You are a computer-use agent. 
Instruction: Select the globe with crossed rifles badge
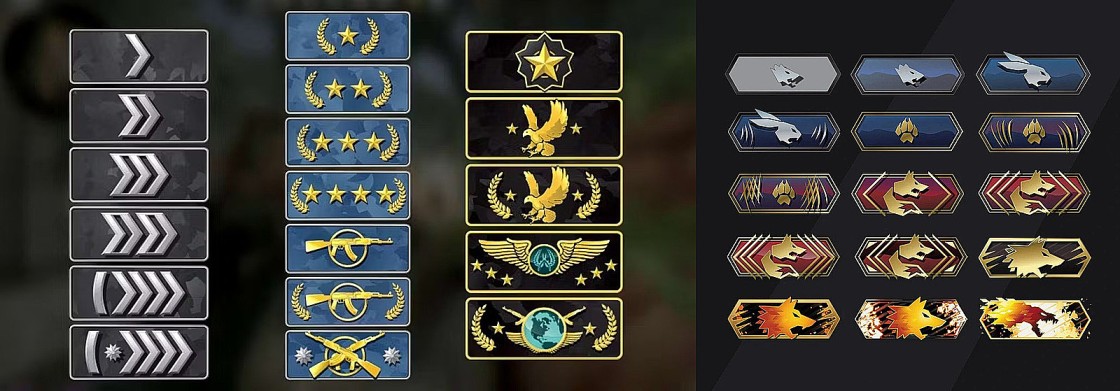coord(544,329)
